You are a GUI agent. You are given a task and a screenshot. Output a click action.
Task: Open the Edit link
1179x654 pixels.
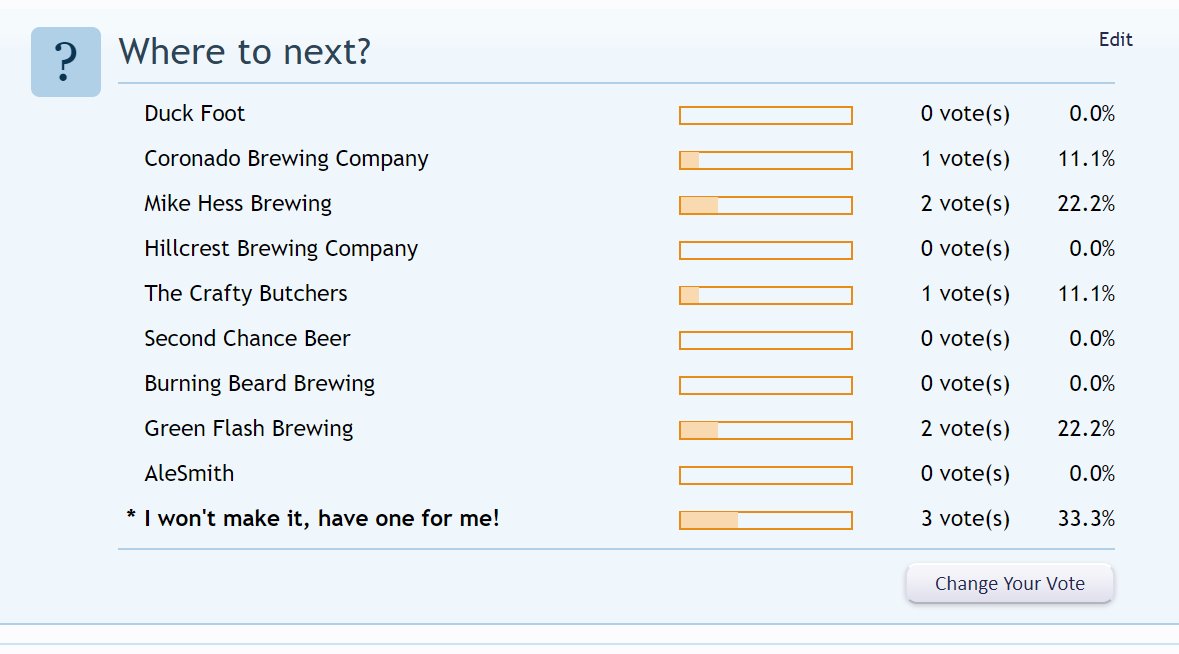coord(1115,40)
